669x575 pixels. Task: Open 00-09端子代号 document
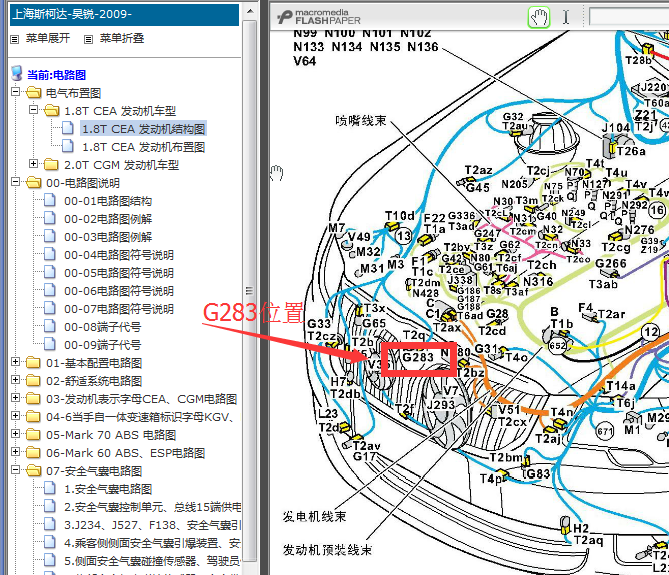tap(102, 345)
